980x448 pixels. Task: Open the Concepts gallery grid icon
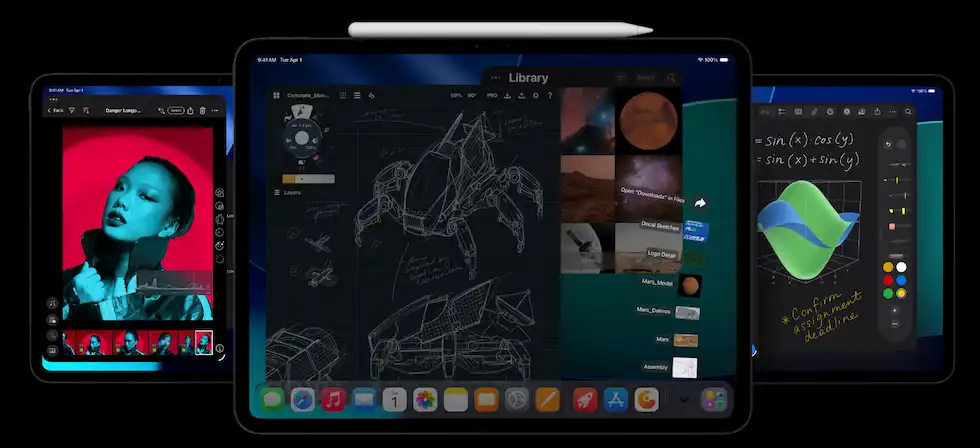276,96
